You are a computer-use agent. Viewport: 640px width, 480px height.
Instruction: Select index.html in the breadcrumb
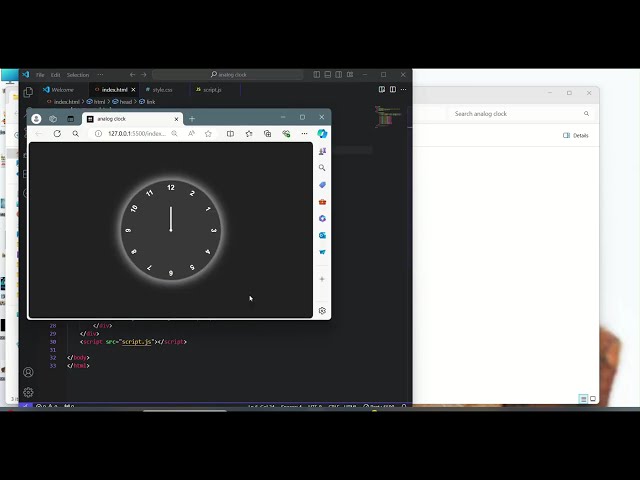67,102
